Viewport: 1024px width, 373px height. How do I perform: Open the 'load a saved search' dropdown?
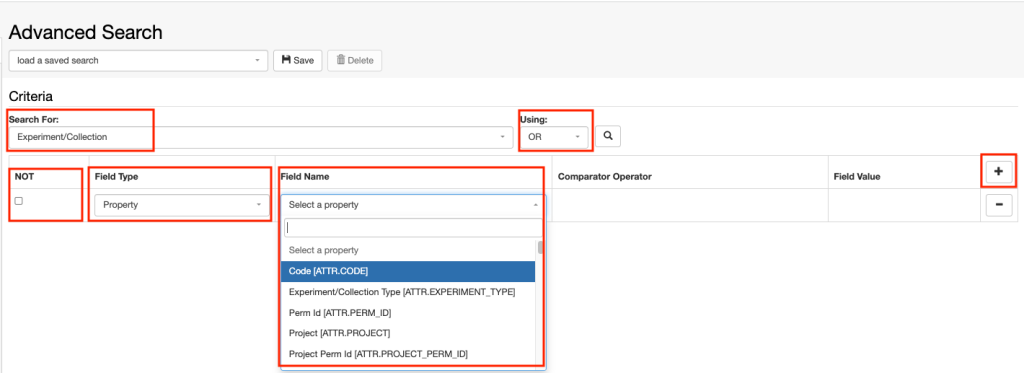[138, 60]
